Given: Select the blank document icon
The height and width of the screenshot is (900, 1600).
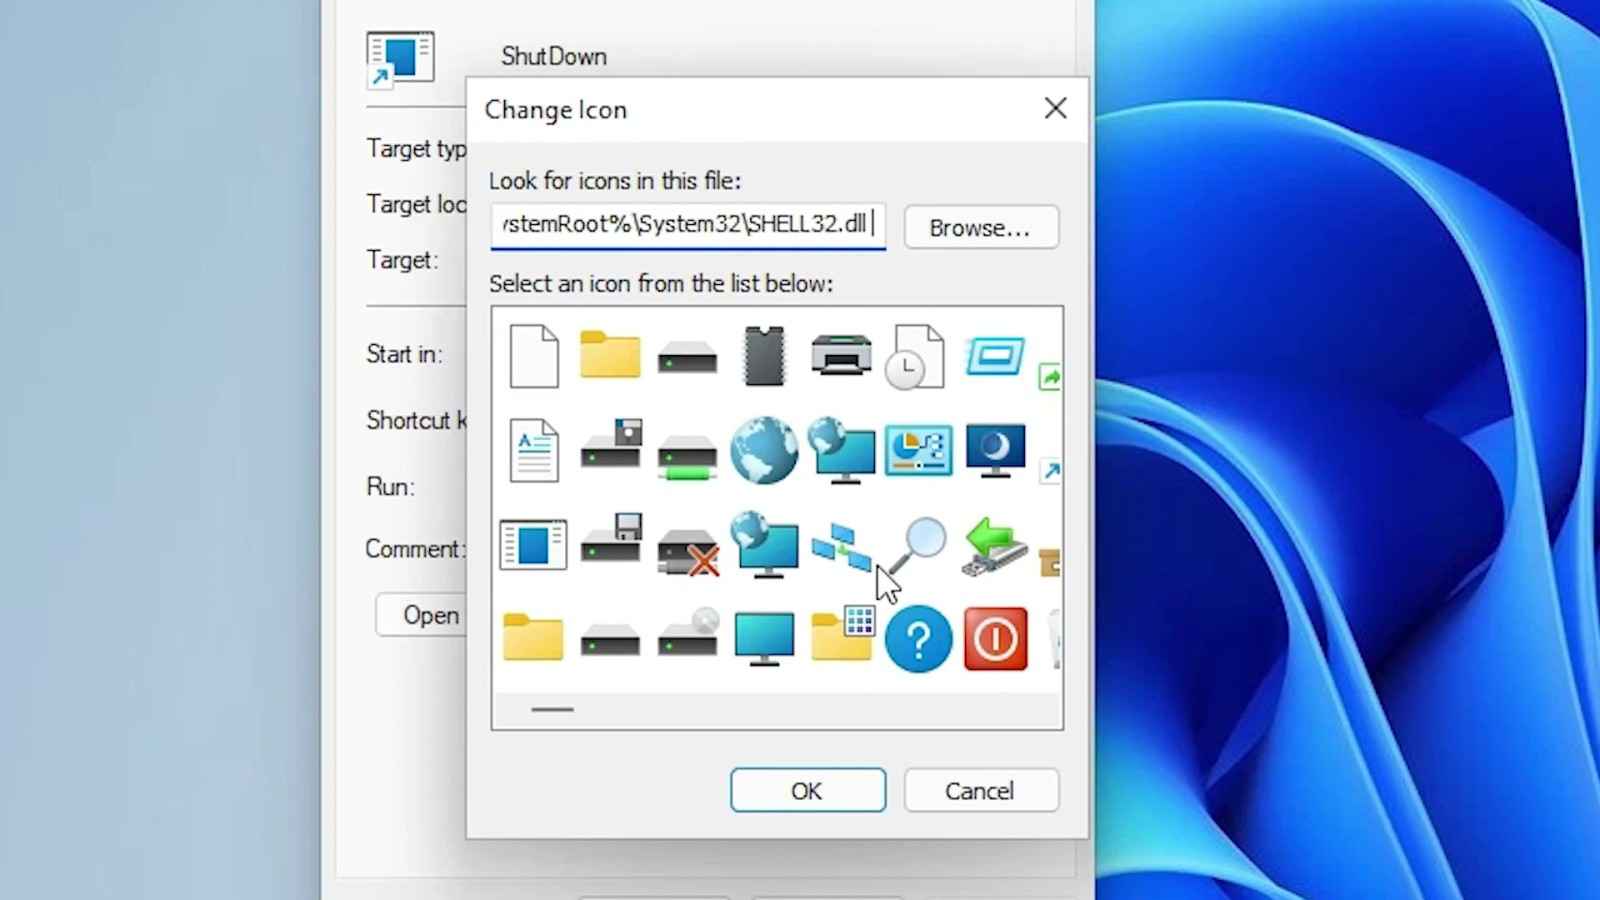Looking at the screenshot, I should pos(533,356).
